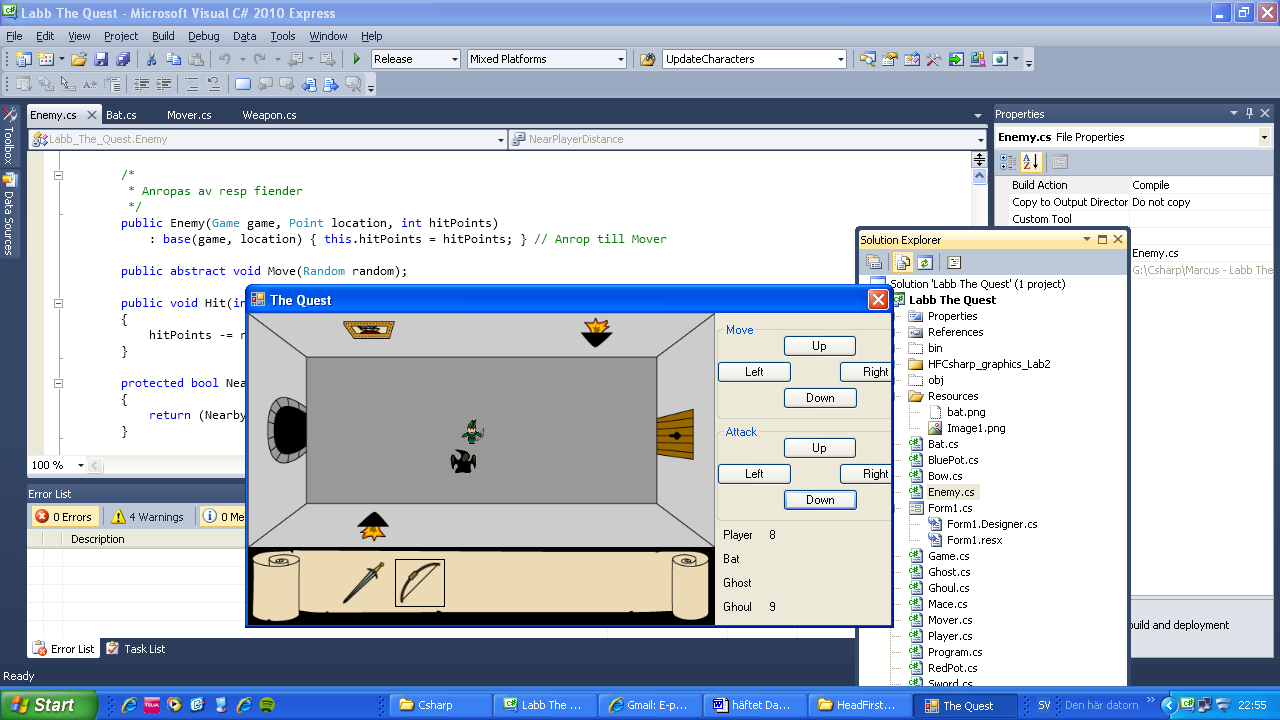Open the Mixed Platforms dropdown
This screenshot has height=720, width=1280.
pyautogui.click(x=620, y=59)
